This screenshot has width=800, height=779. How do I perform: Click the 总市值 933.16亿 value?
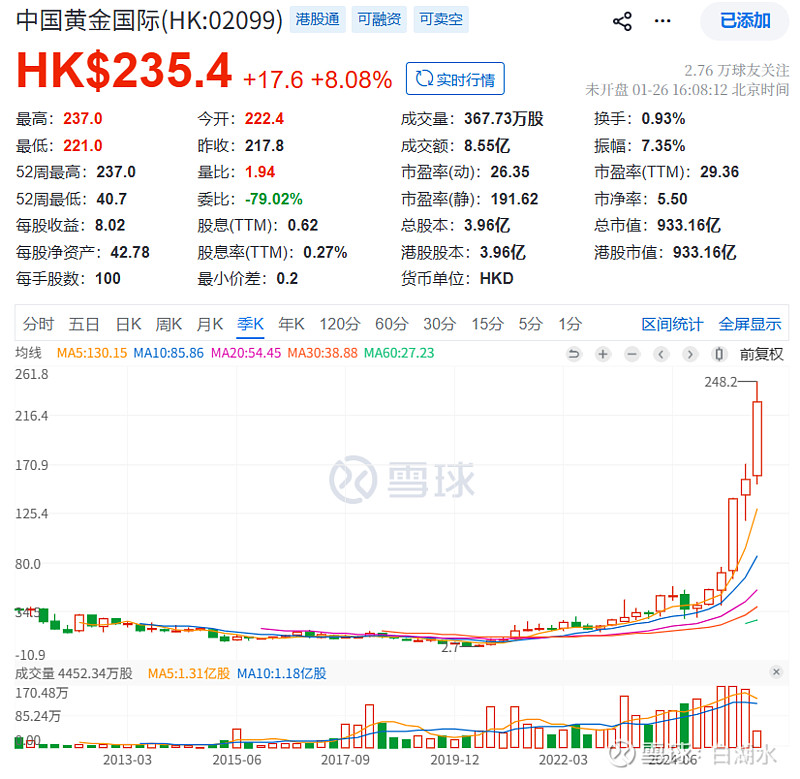pyautogui.click(x=688, y=225)
